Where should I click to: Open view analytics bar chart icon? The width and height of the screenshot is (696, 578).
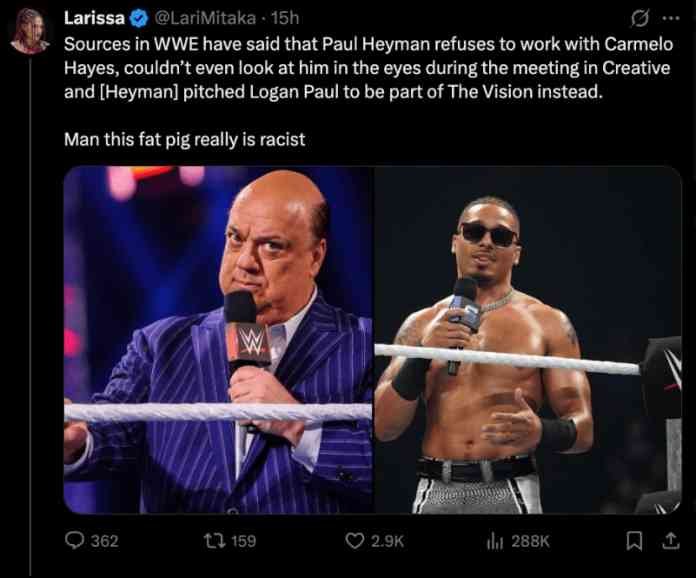[x=494, y=541]
